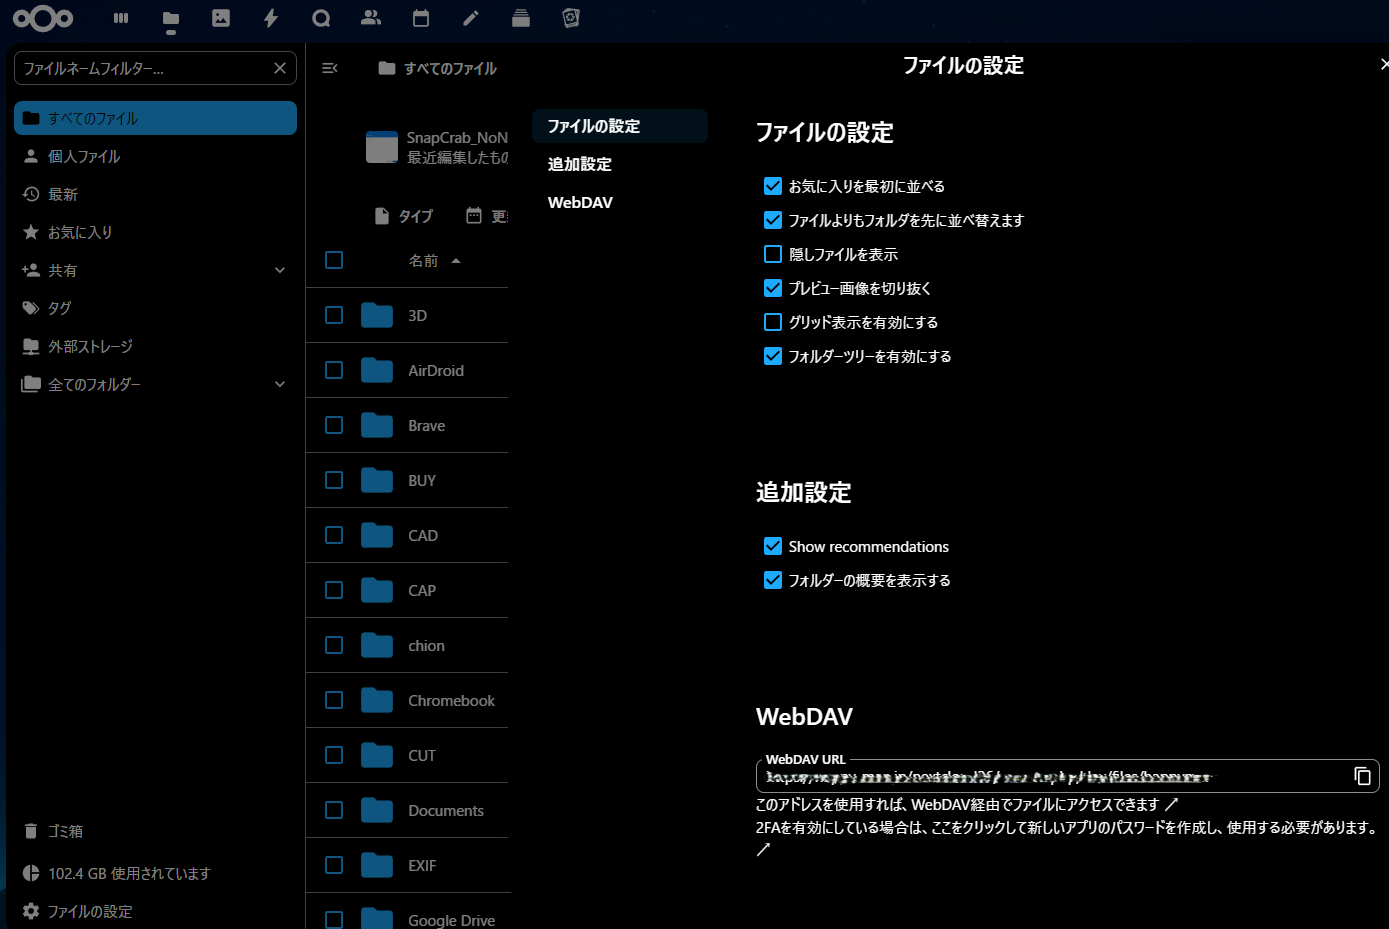Open お気に入り favorites
Screen dimensions: 1389x929
(x=155, y=232)
